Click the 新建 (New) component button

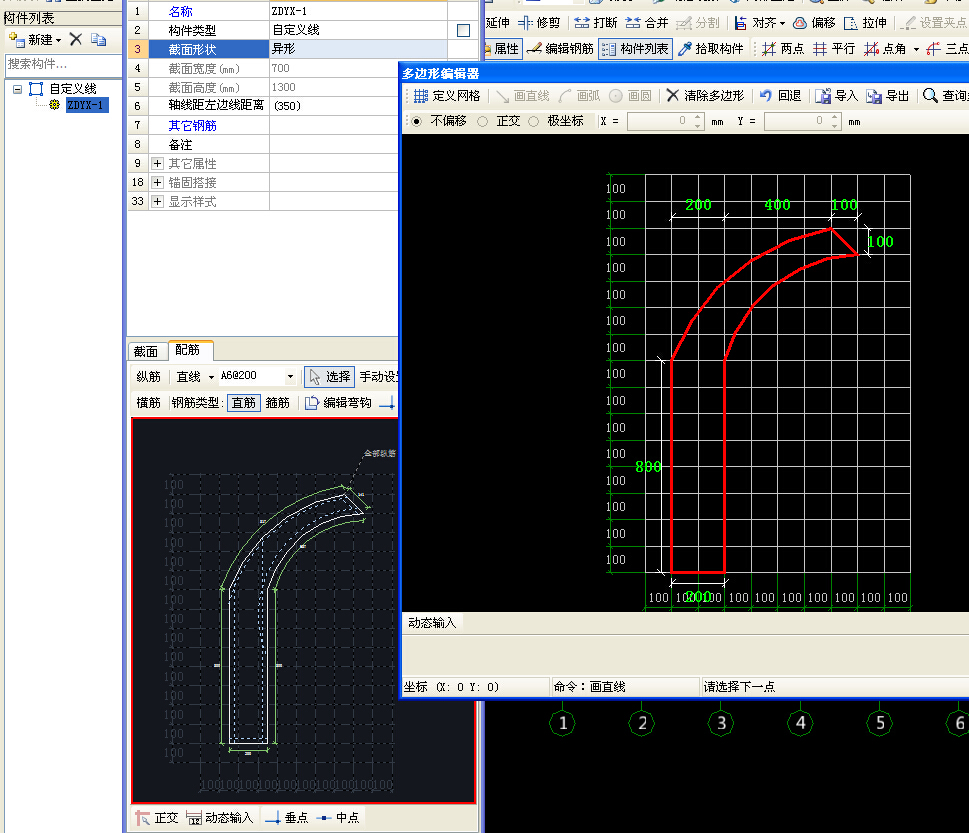point(35,40)
